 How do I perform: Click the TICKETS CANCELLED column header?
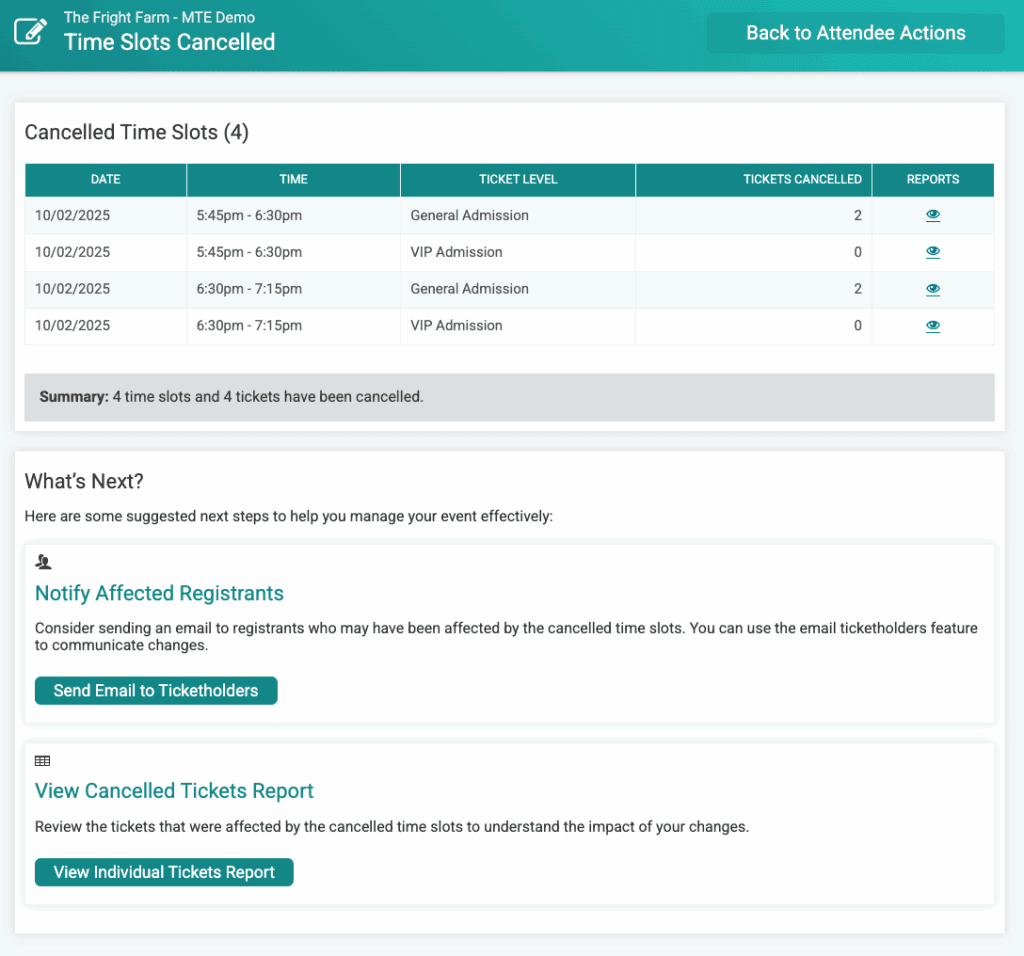click(x=802, y=180)
